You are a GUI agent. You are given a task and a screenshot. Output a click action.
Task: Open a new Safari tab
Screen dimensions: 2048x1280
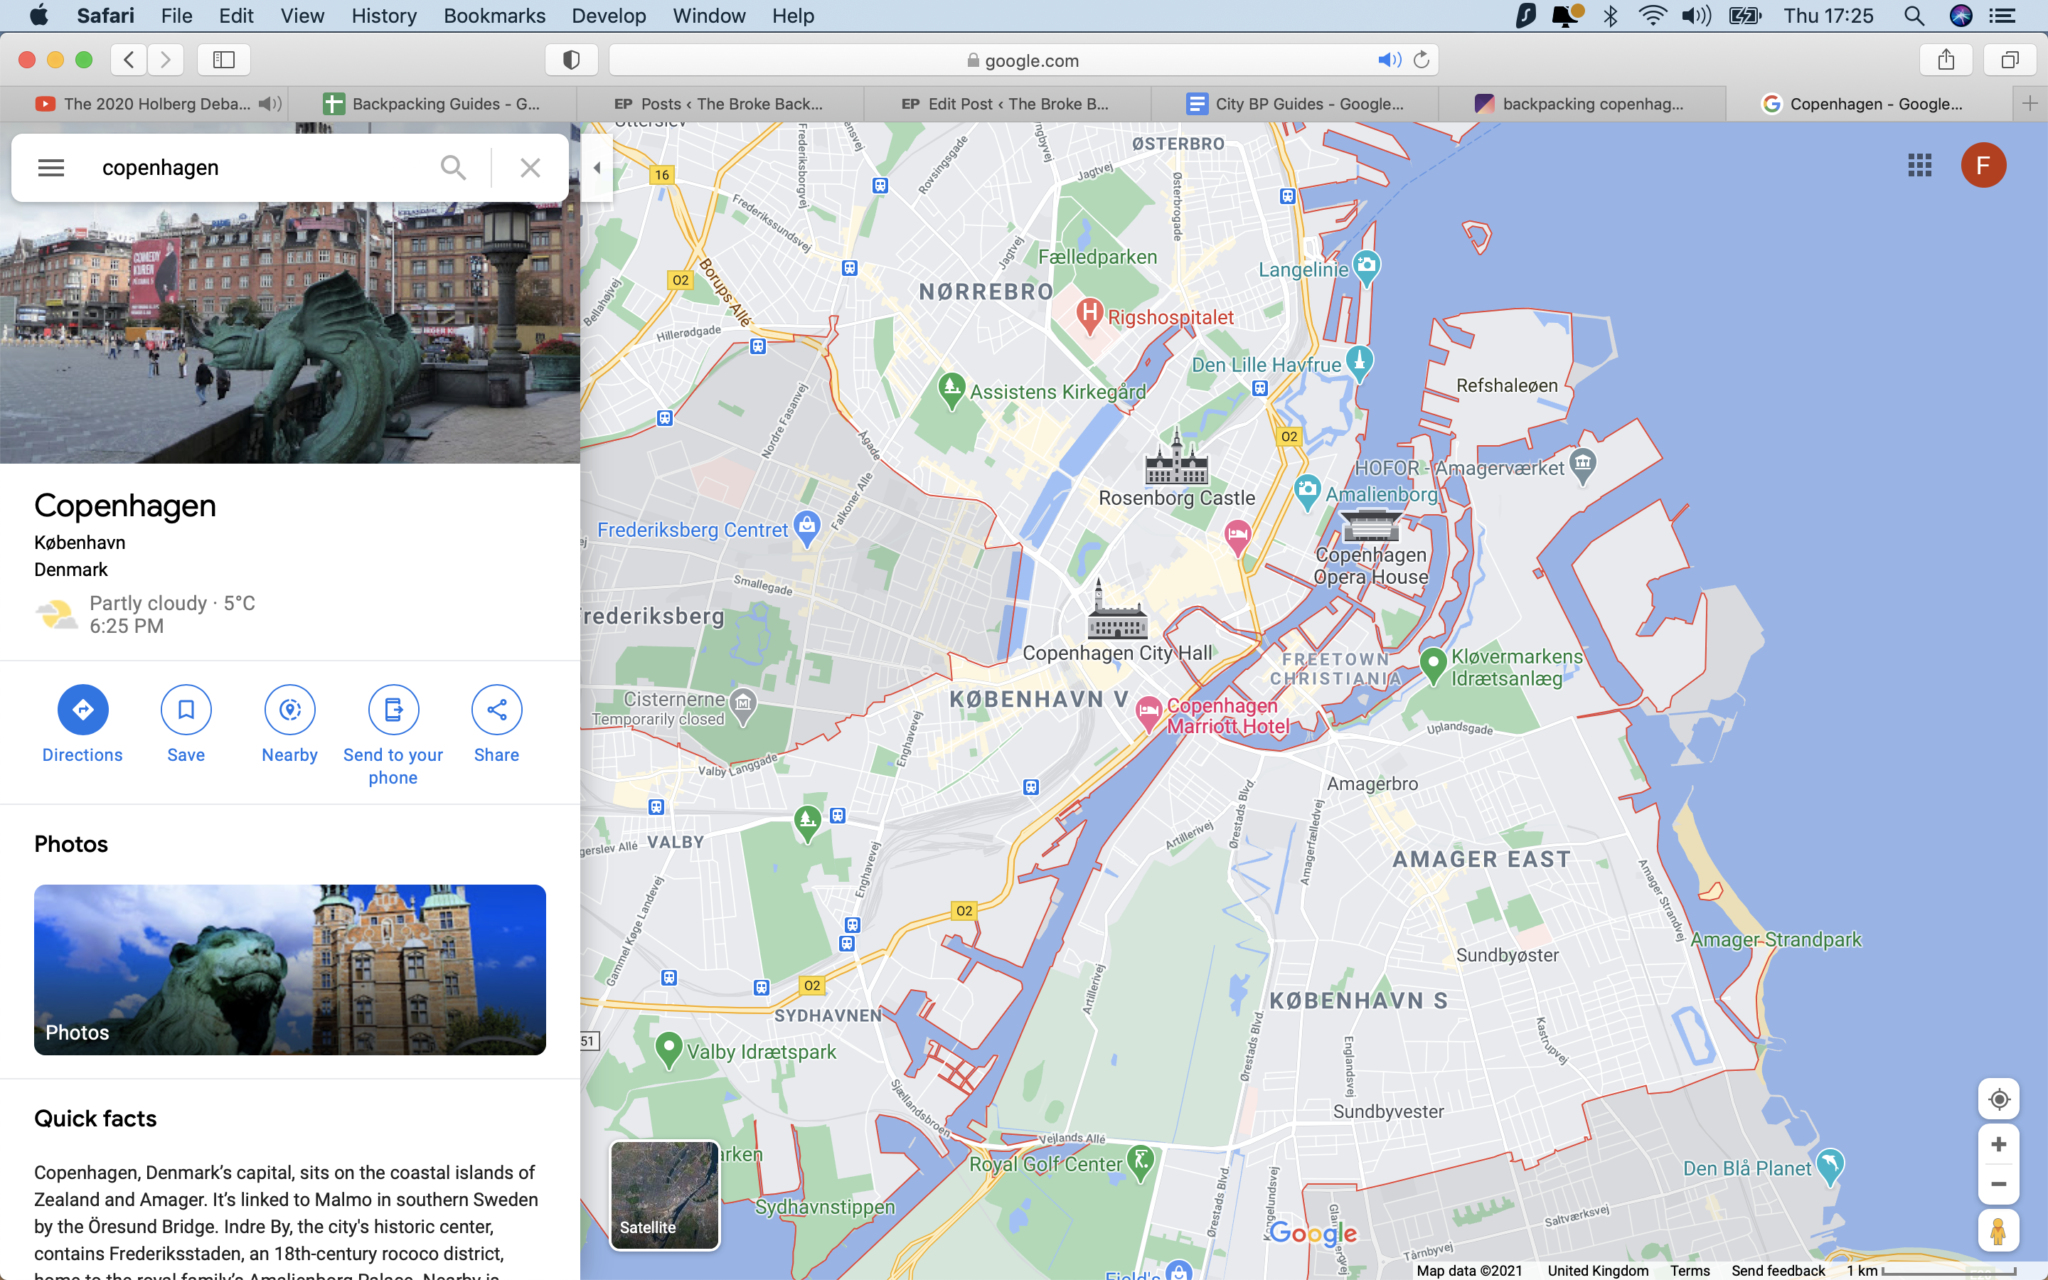click(2029, 103)
